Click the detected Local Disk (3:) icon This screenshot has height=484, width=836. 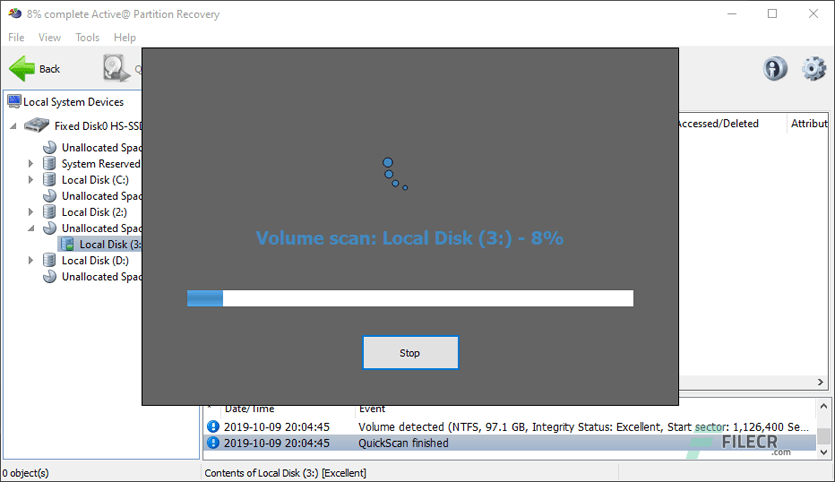[x=67, y=244]
